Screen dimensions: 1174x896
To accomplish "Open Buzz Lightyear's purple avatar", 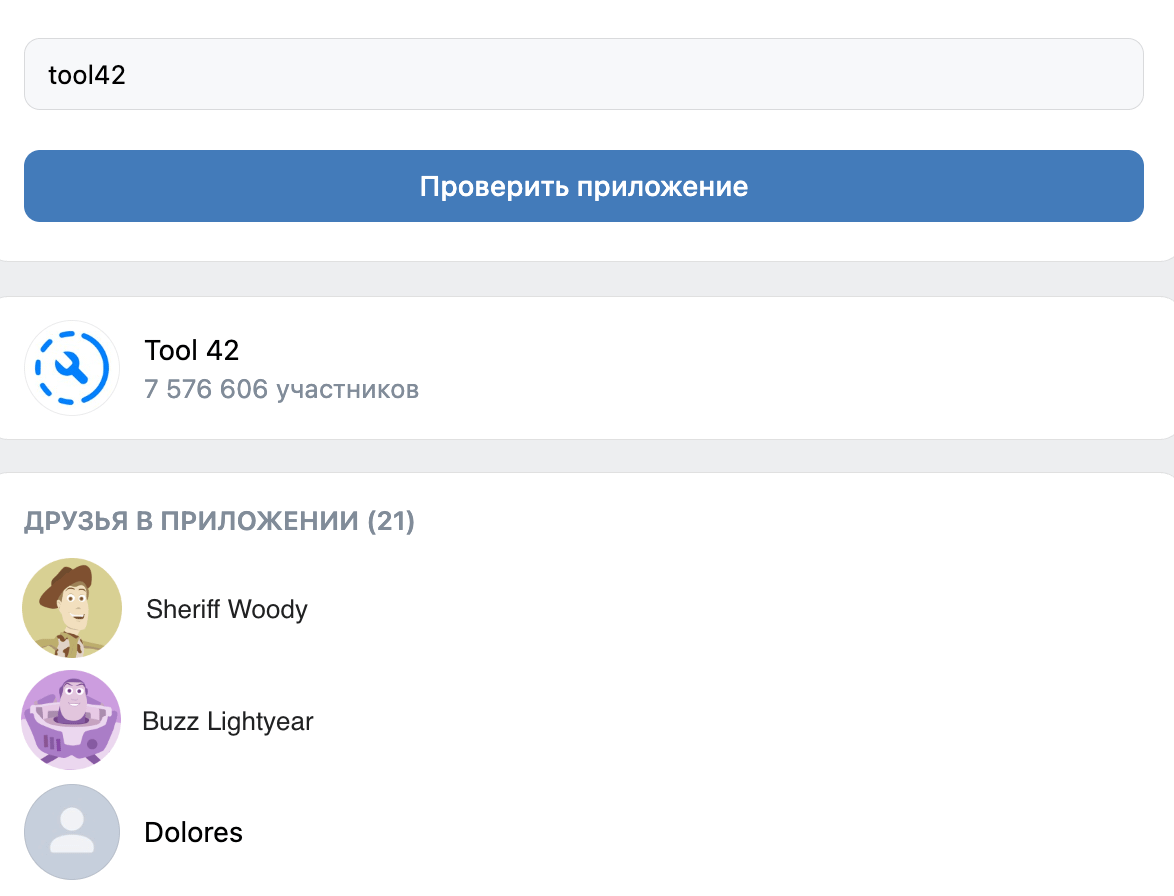I will (x=71, y=720).
